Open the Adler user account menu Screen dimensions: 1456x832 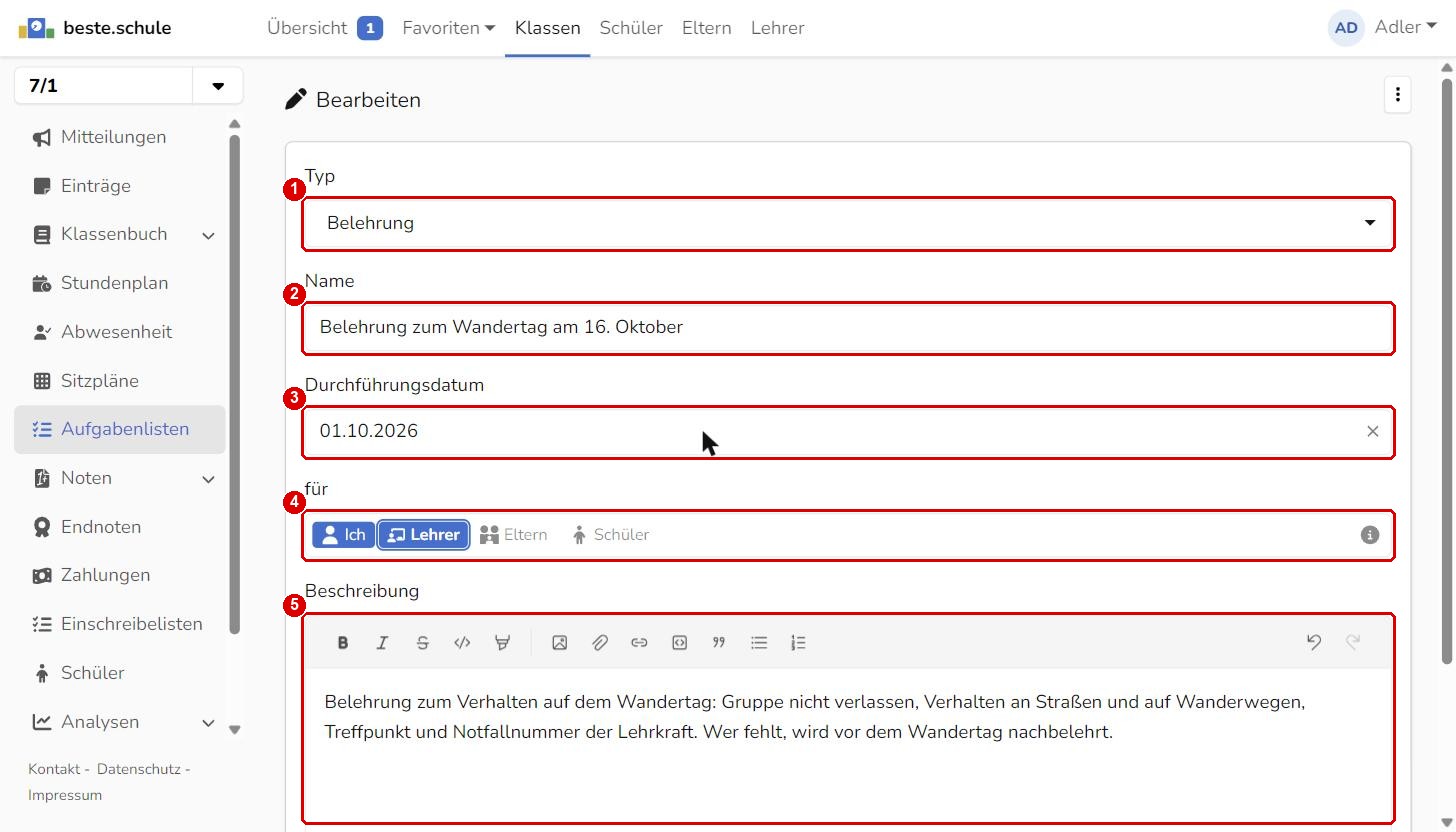click(1382, 27)
